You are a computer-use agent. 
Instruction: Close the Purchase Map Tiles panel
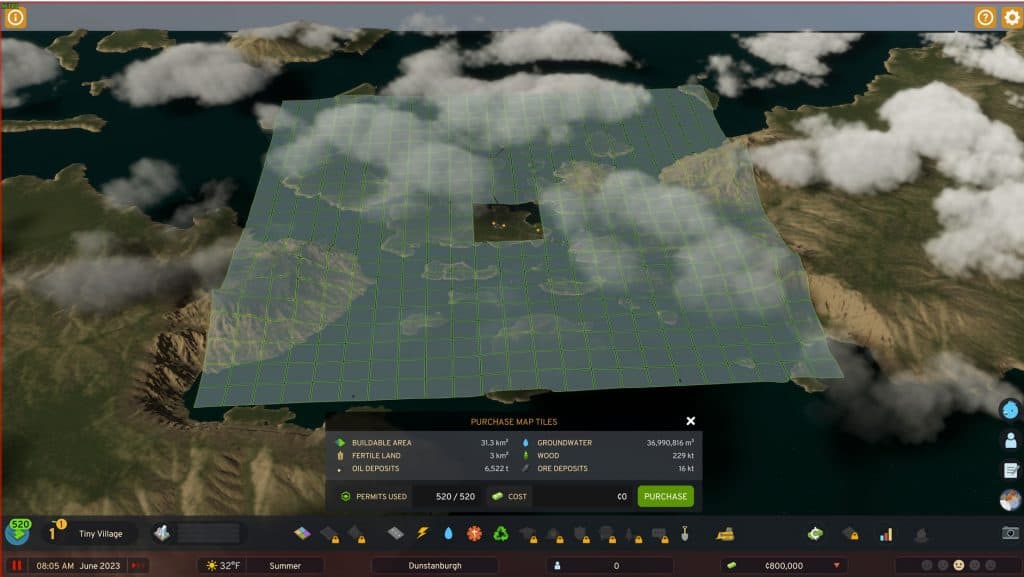(x=690, y=421)
